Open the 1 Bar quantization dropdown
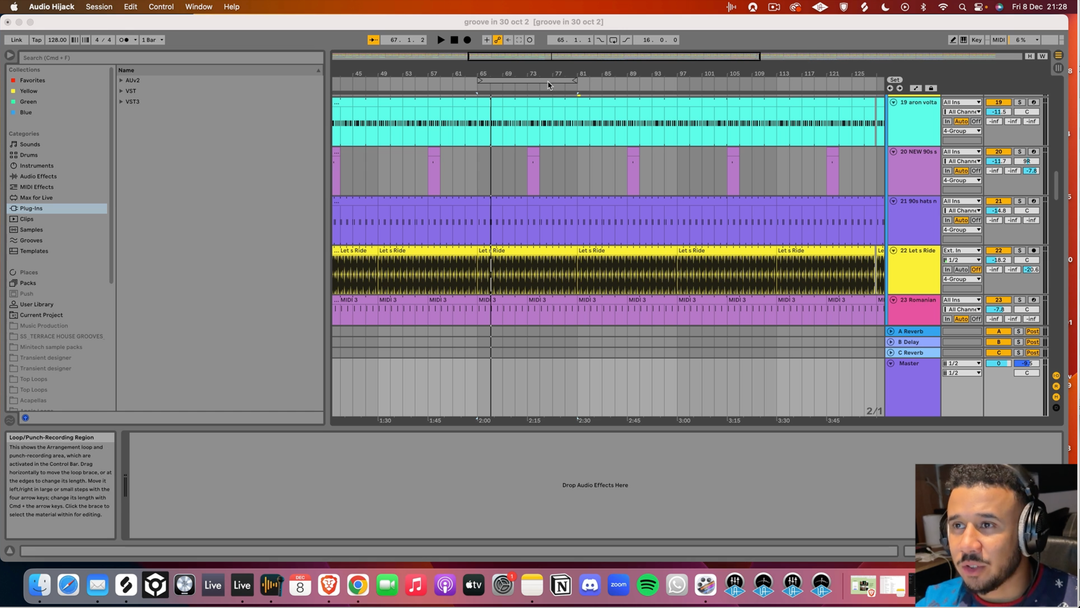 [x=153, y=40]
